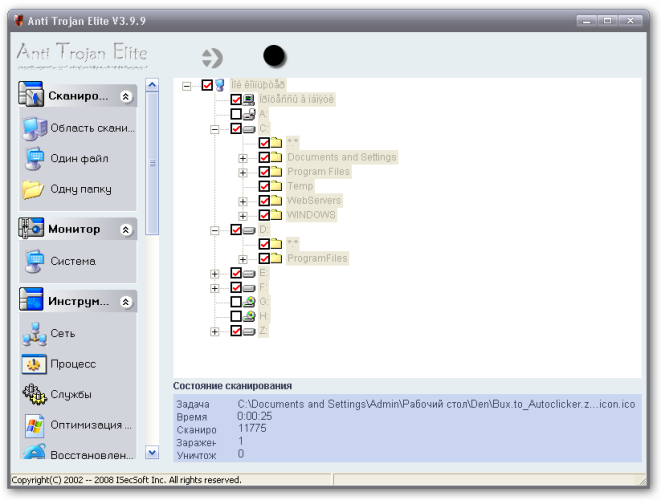Click the sidebar vertical scrollbar up arrow
661x500 pixels.
pyautogui.click(x=152, y=86)
